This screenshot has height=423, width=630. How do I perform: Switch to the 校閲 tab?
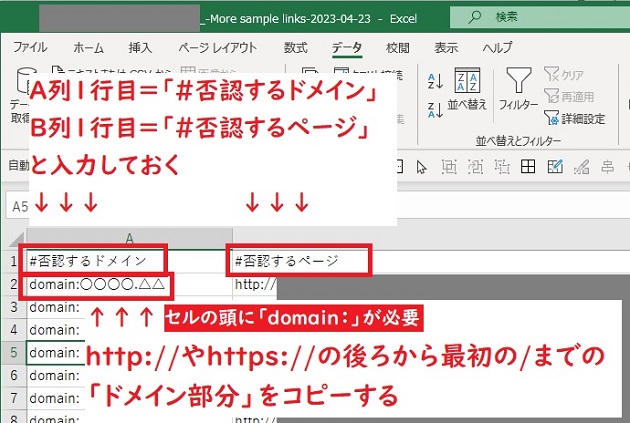click(x=397, y=47)
